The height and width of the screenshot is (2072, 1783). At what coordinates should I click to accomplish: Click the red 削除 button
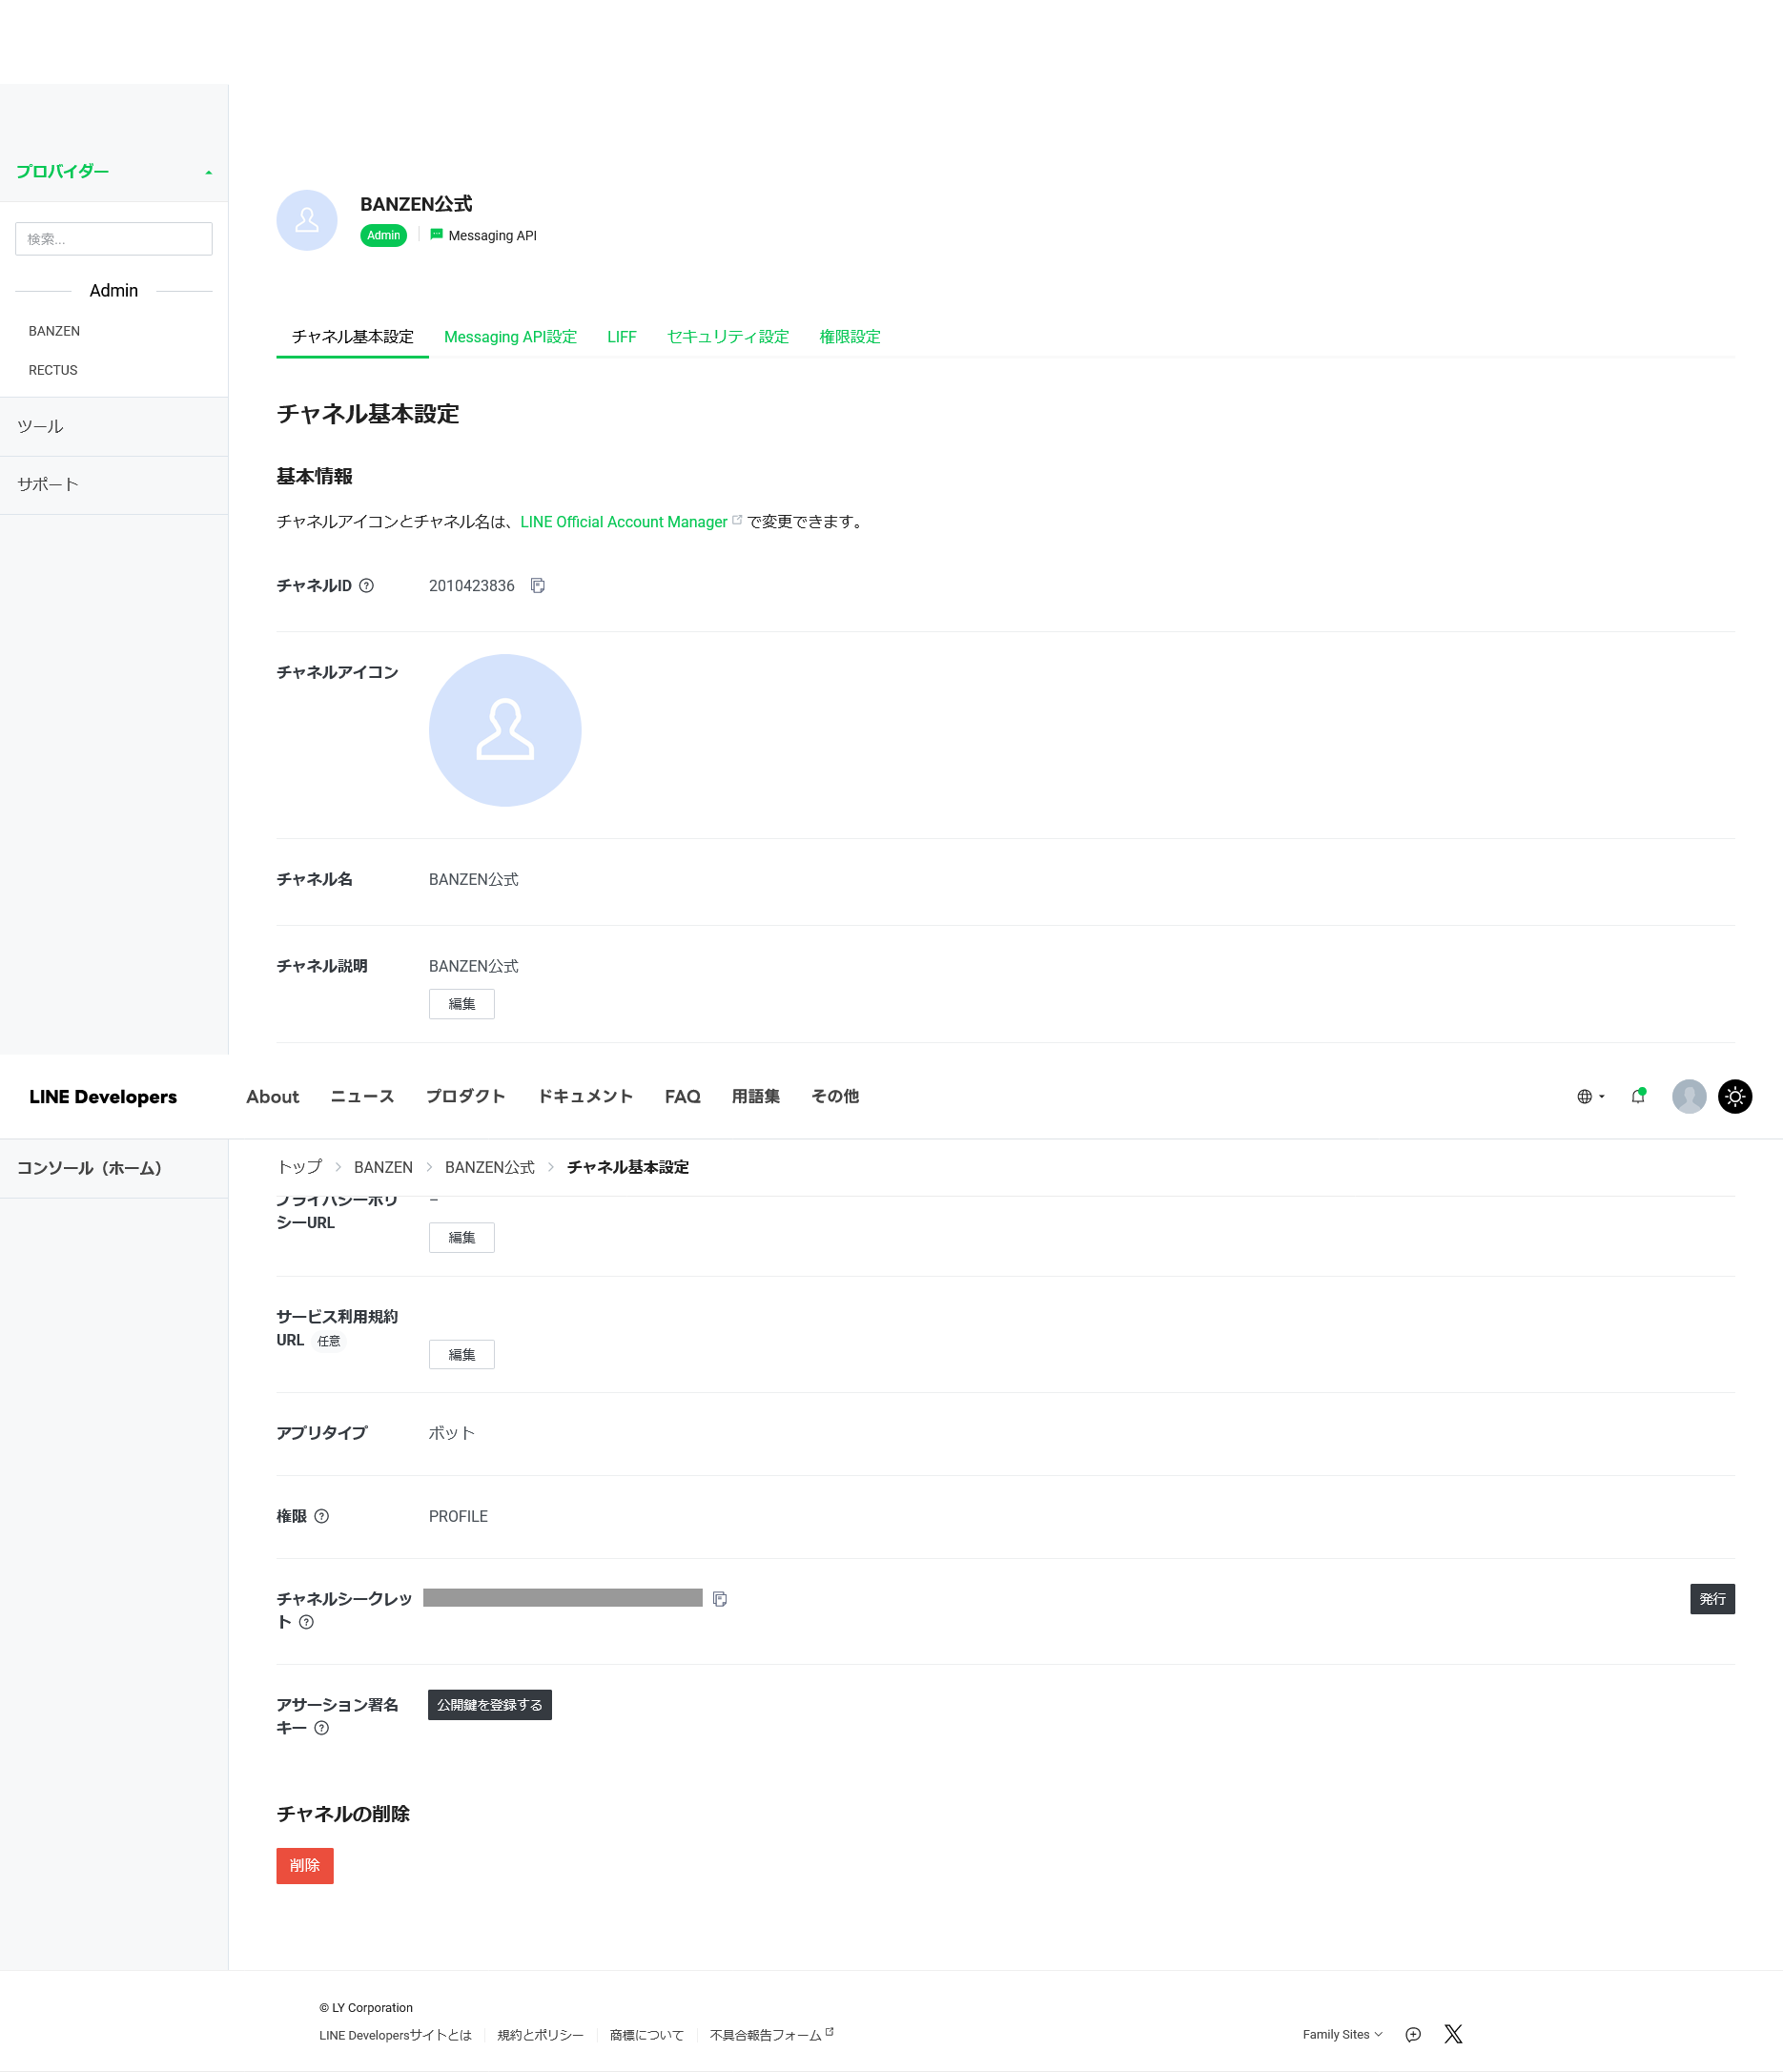coord(305,1866)
